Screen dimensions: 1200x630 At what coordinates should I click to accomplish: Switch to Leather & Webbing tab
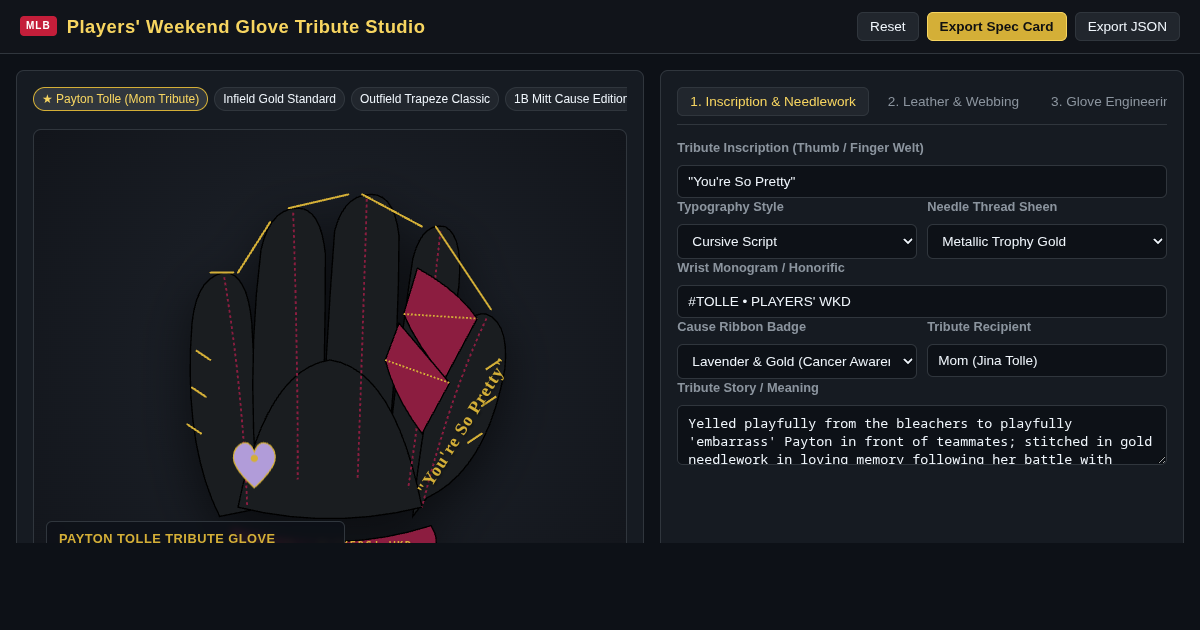[953, 101]
